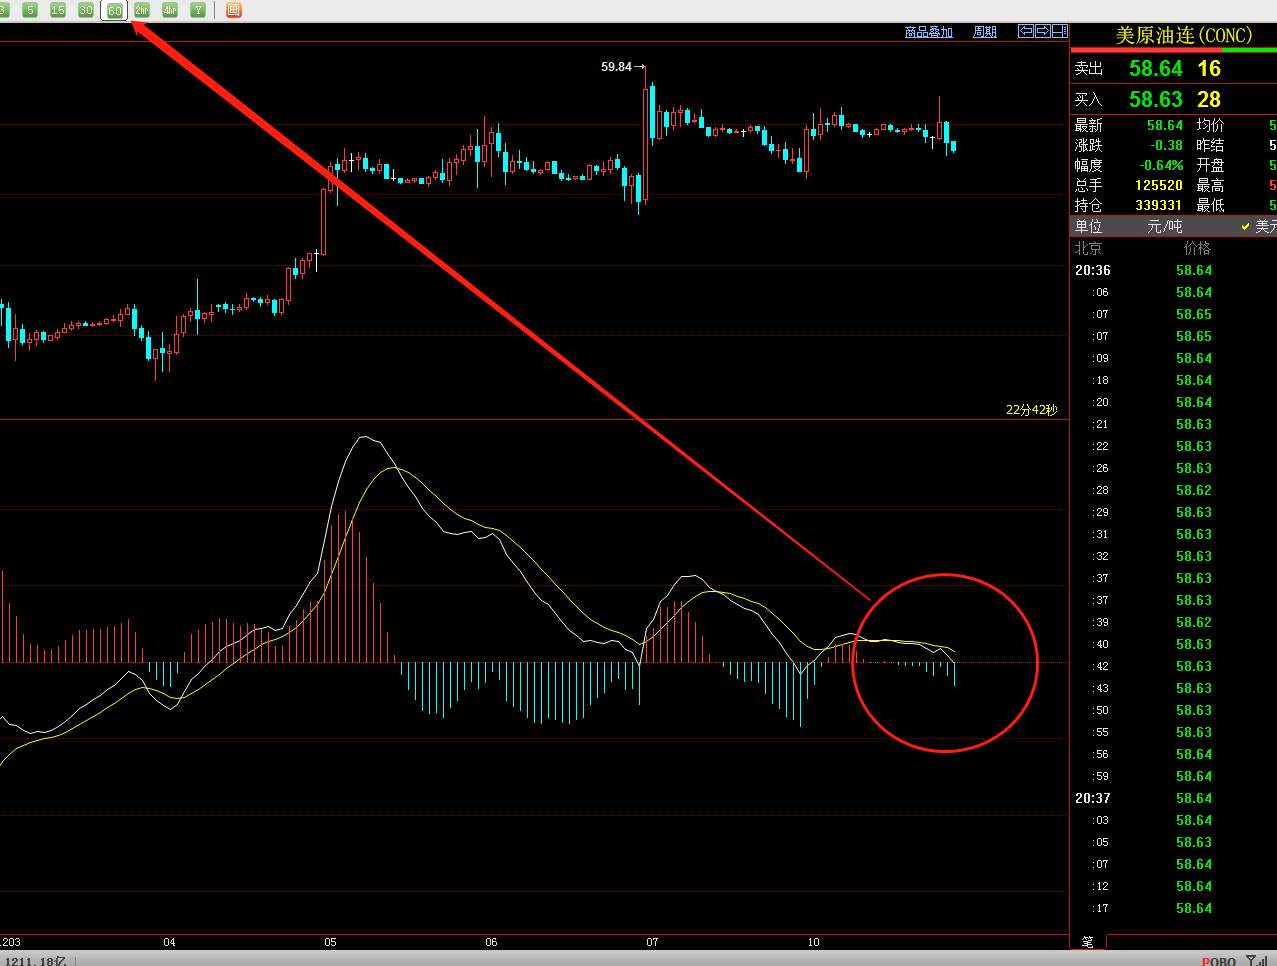Click the 10 date marker on time axis
1277x966 pixels.
[x=813, y=942]
